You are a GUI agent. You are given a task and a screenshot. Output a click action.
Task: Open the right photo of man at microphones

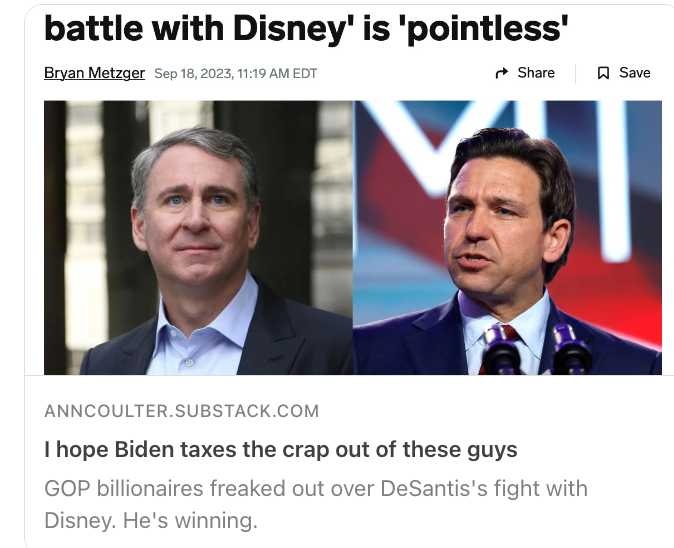click(x=508, y=238)
